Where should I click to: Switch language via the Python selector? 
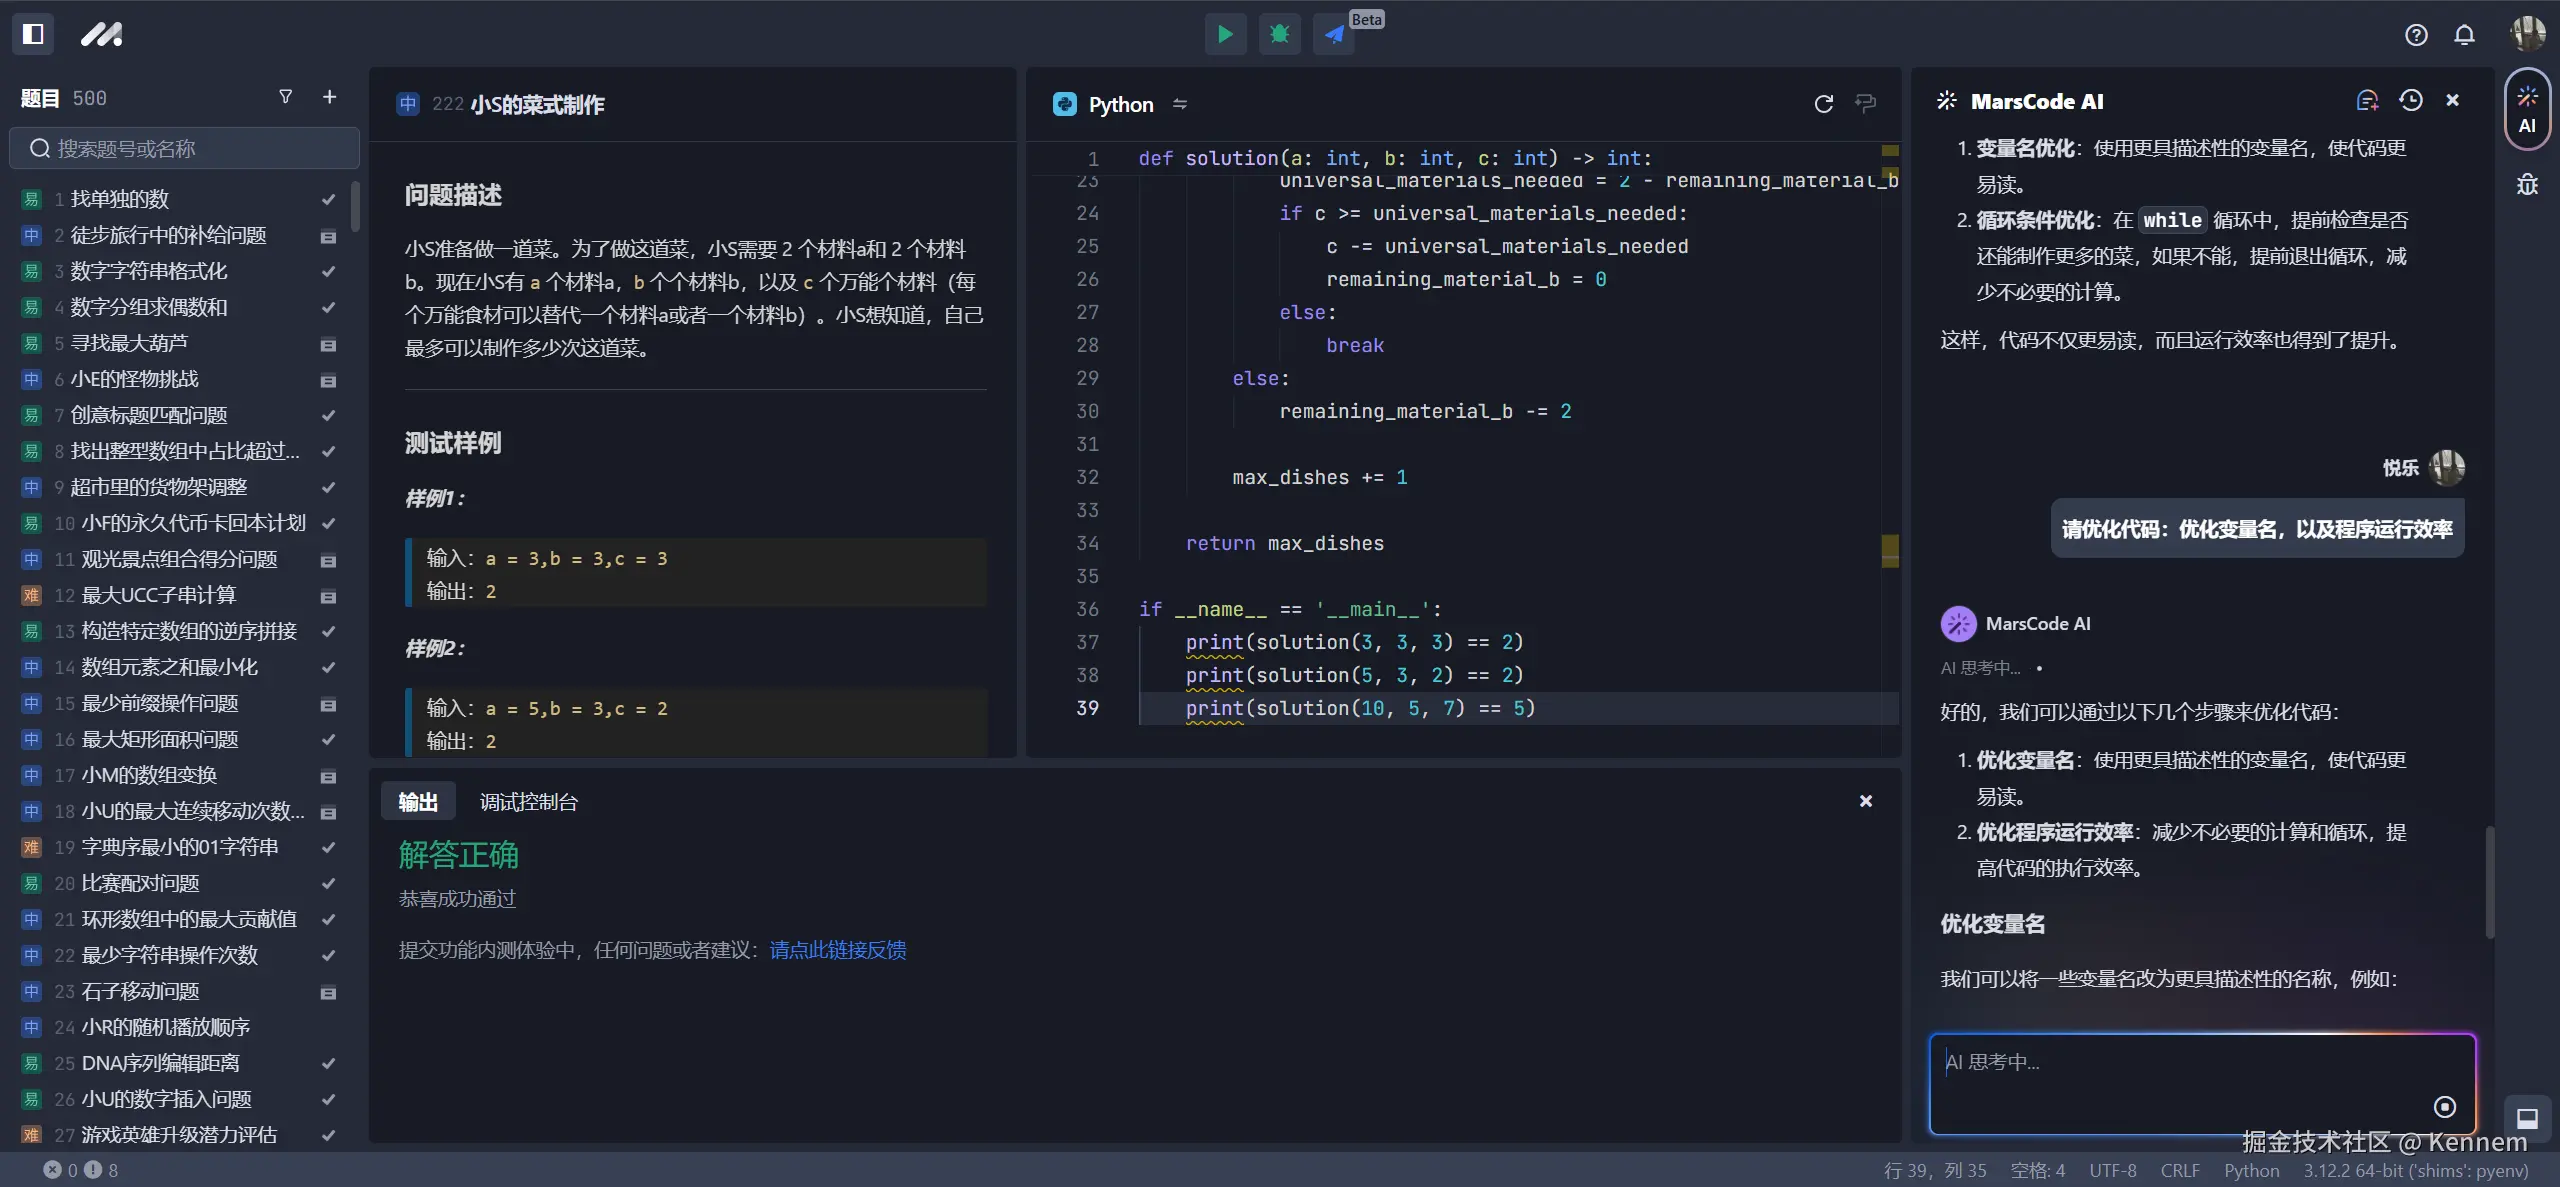[x=1121, y=104]
